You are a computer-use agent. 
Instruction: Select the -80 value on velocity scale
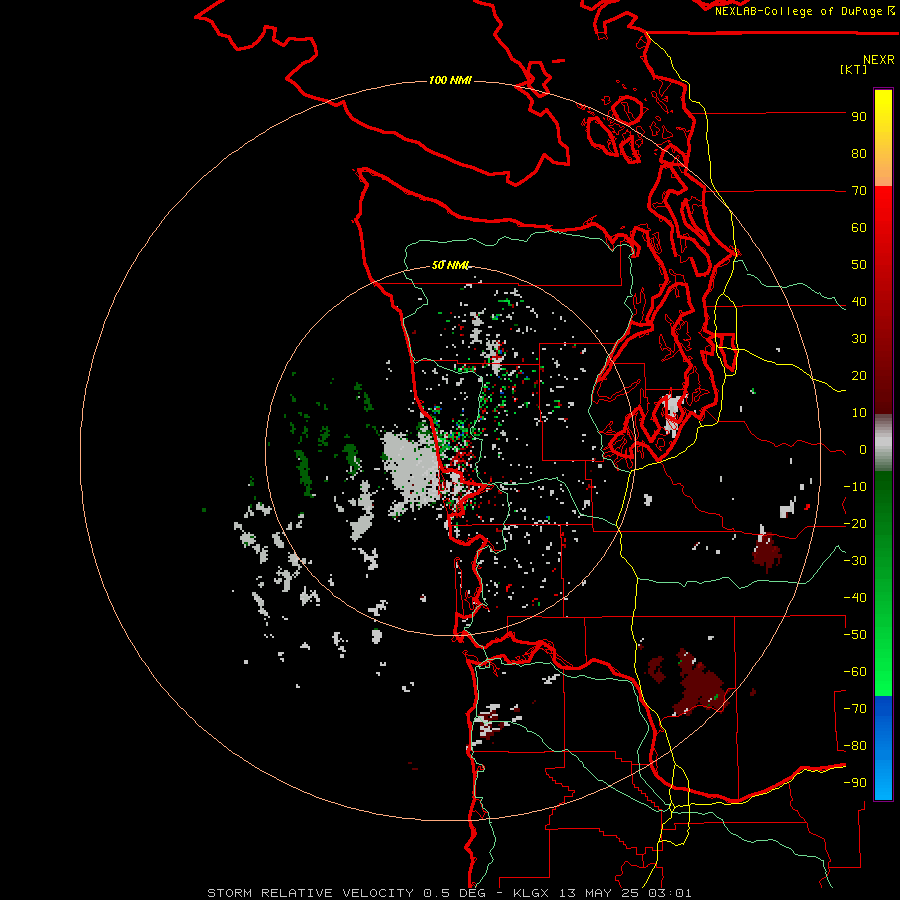(855, 746)
